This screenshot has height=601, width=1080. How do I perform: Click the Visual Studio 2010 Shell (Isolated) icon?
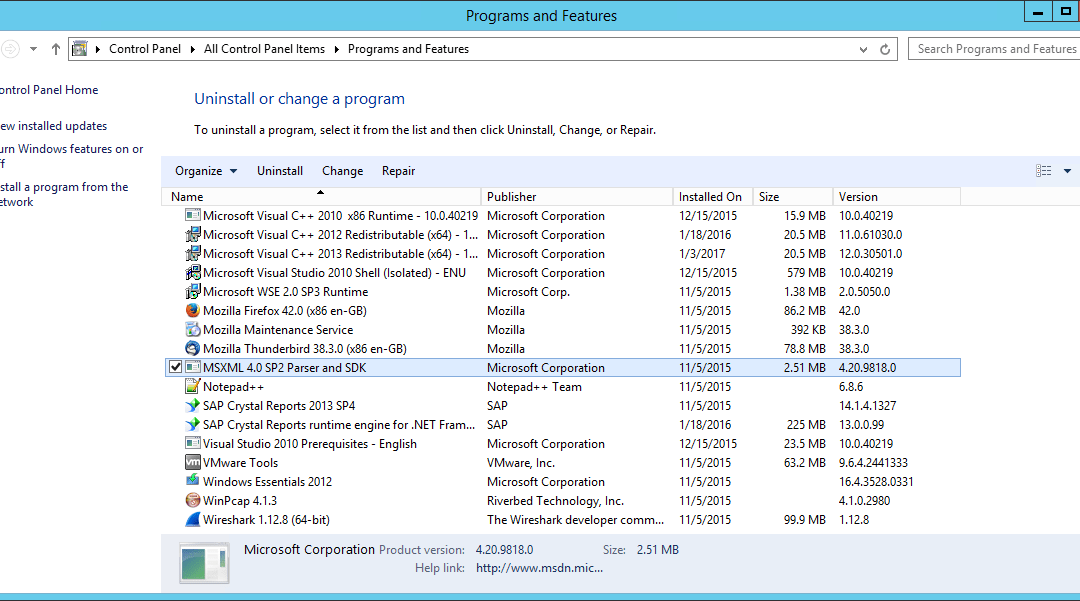click(193, 273)
